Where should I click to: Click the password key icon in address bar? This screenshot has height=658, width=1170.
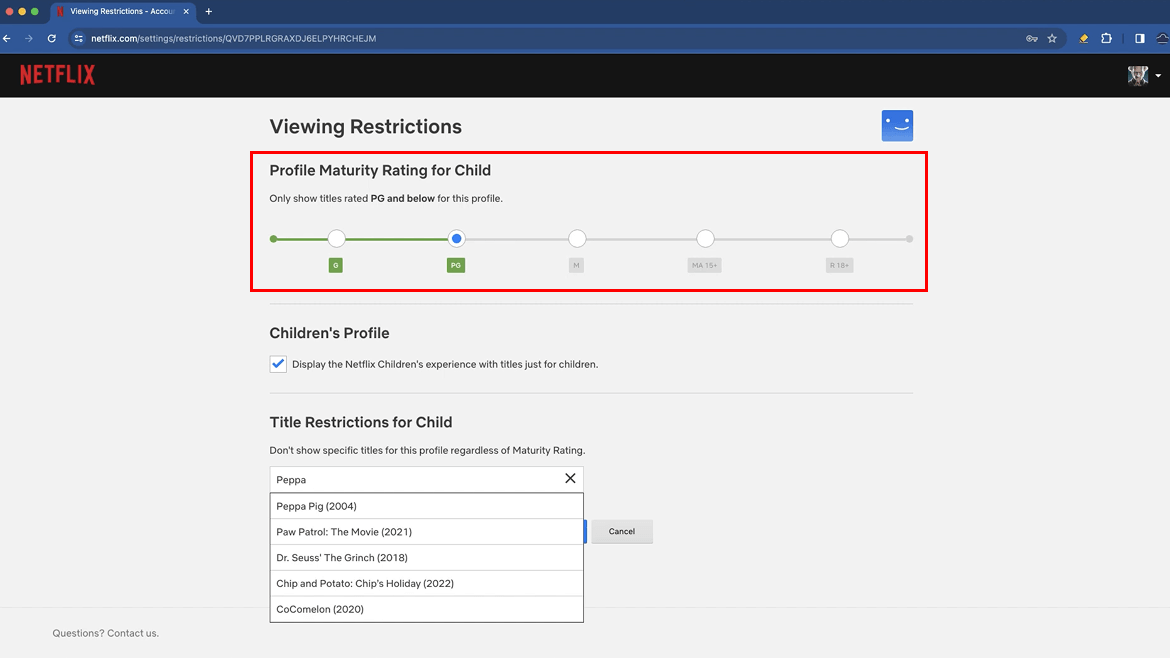pyautogui.click(x=1030, y=38)
